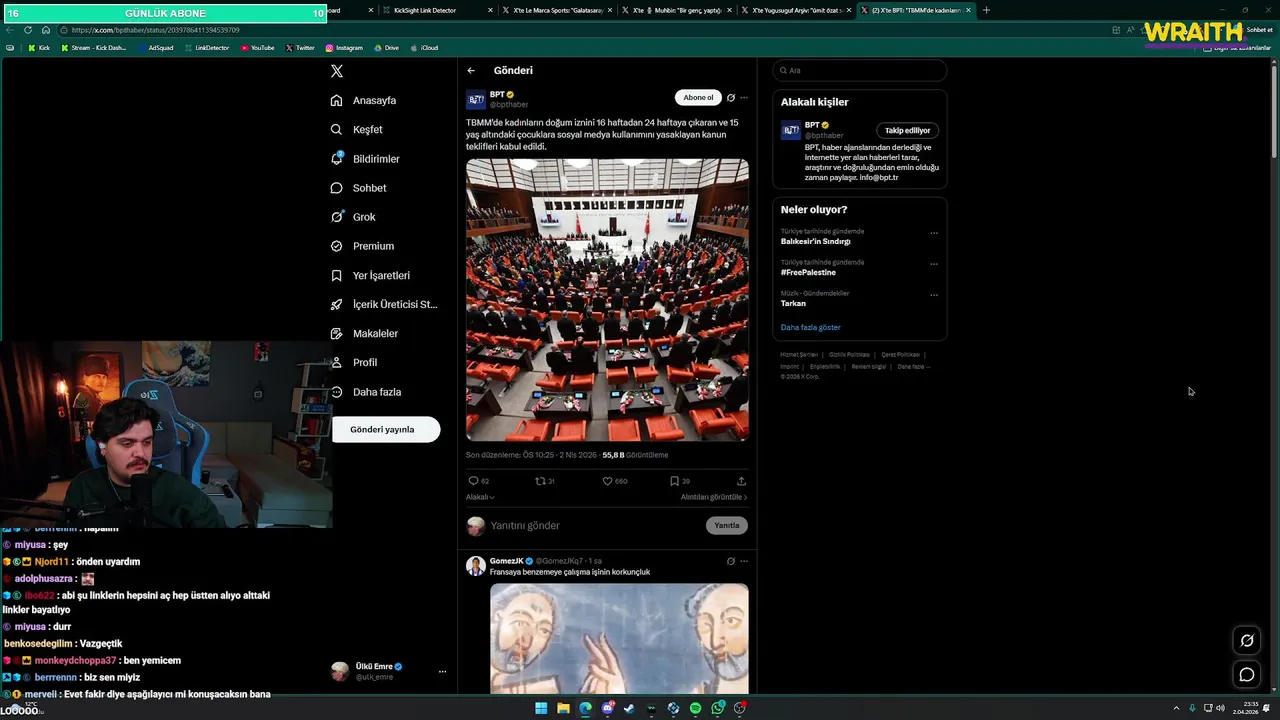1280x720 pixels.
Task: Open GomezJK reply more options
Action: point(743,561)
